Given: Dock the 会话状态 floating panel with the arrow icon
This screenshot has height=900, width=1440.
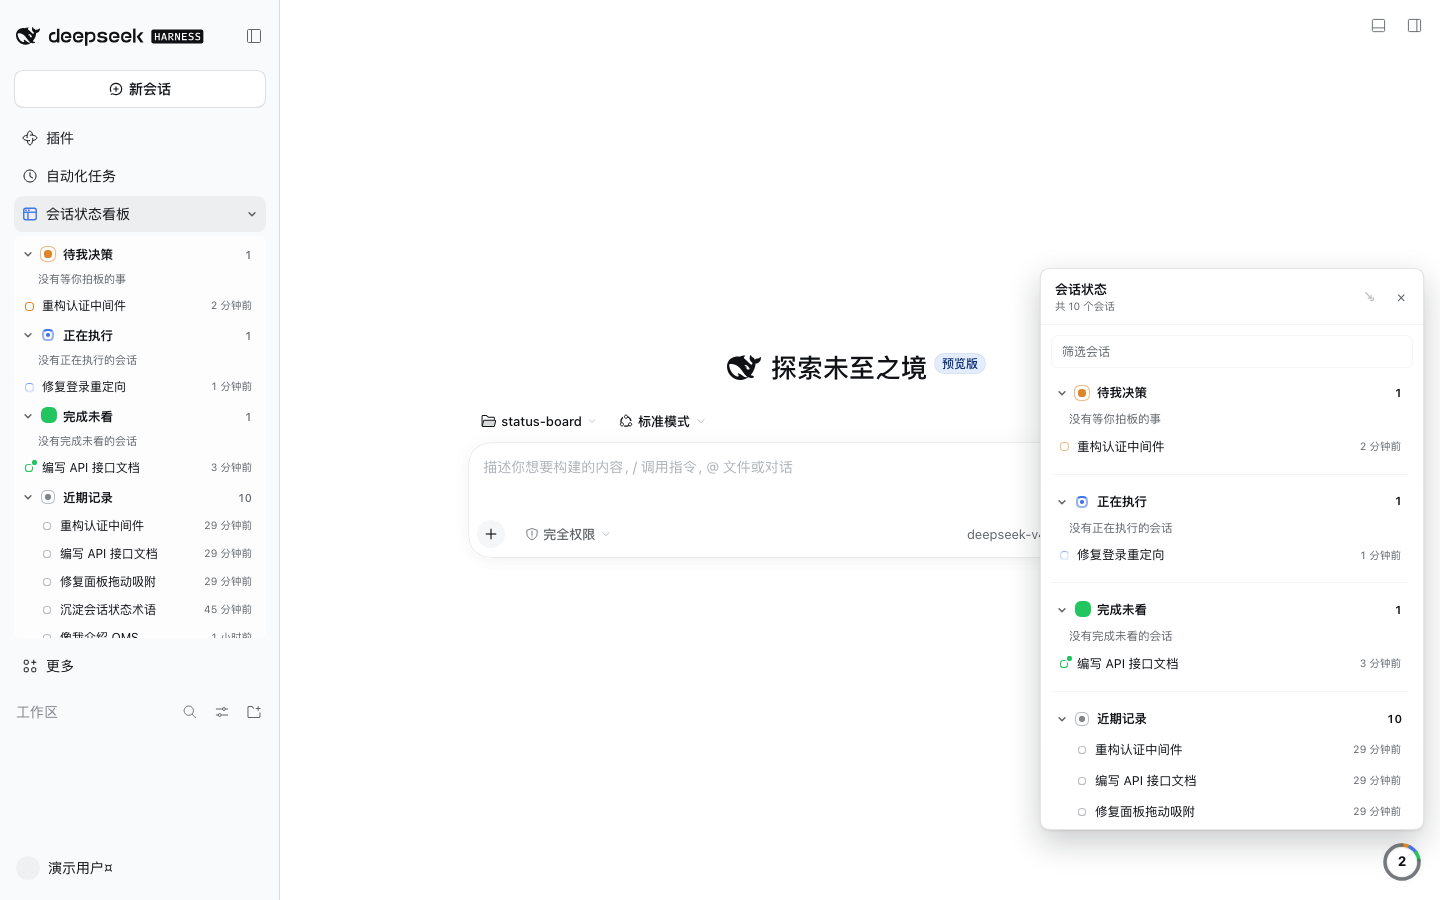Looking at the screenshot, I should [1369, 297].
